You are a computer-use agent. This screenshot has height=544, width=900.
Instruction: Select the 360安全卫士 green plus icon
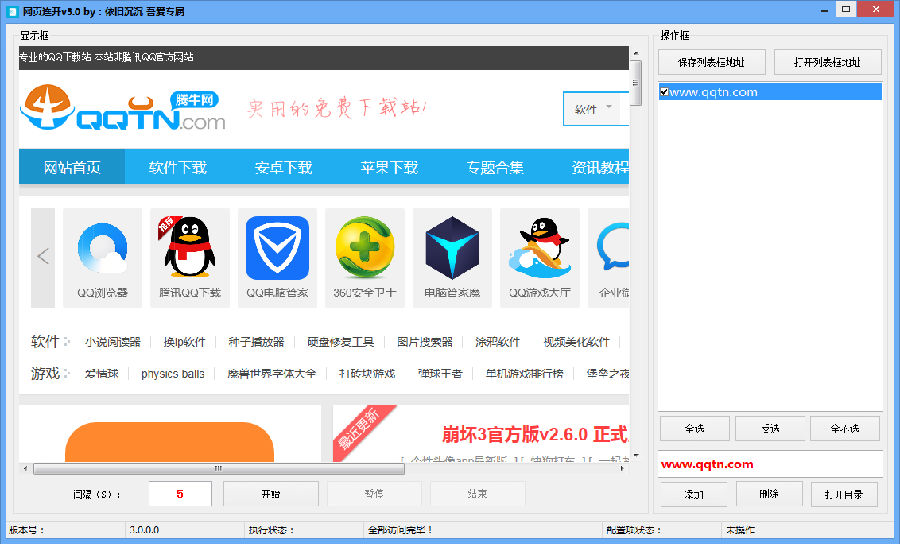pos(365,247)
